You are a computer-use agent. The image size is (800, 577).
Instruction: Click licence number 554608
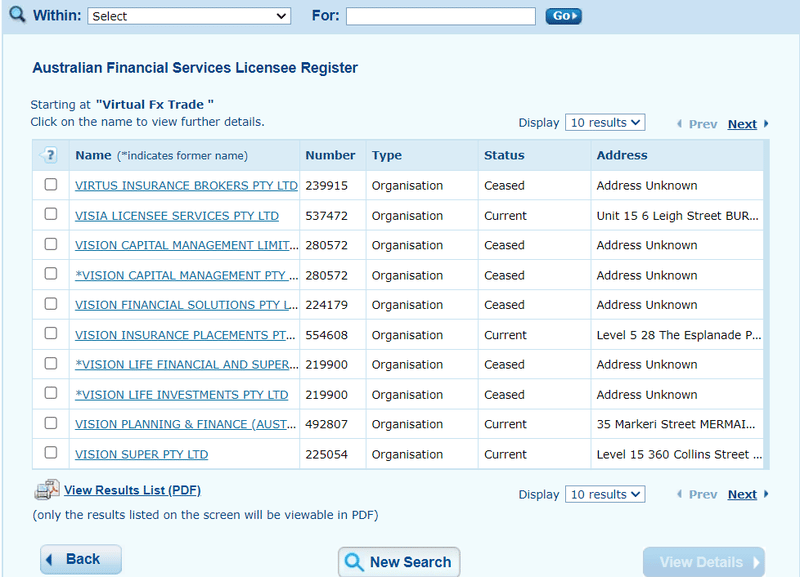pyautogui.click(x=327, y=335)
